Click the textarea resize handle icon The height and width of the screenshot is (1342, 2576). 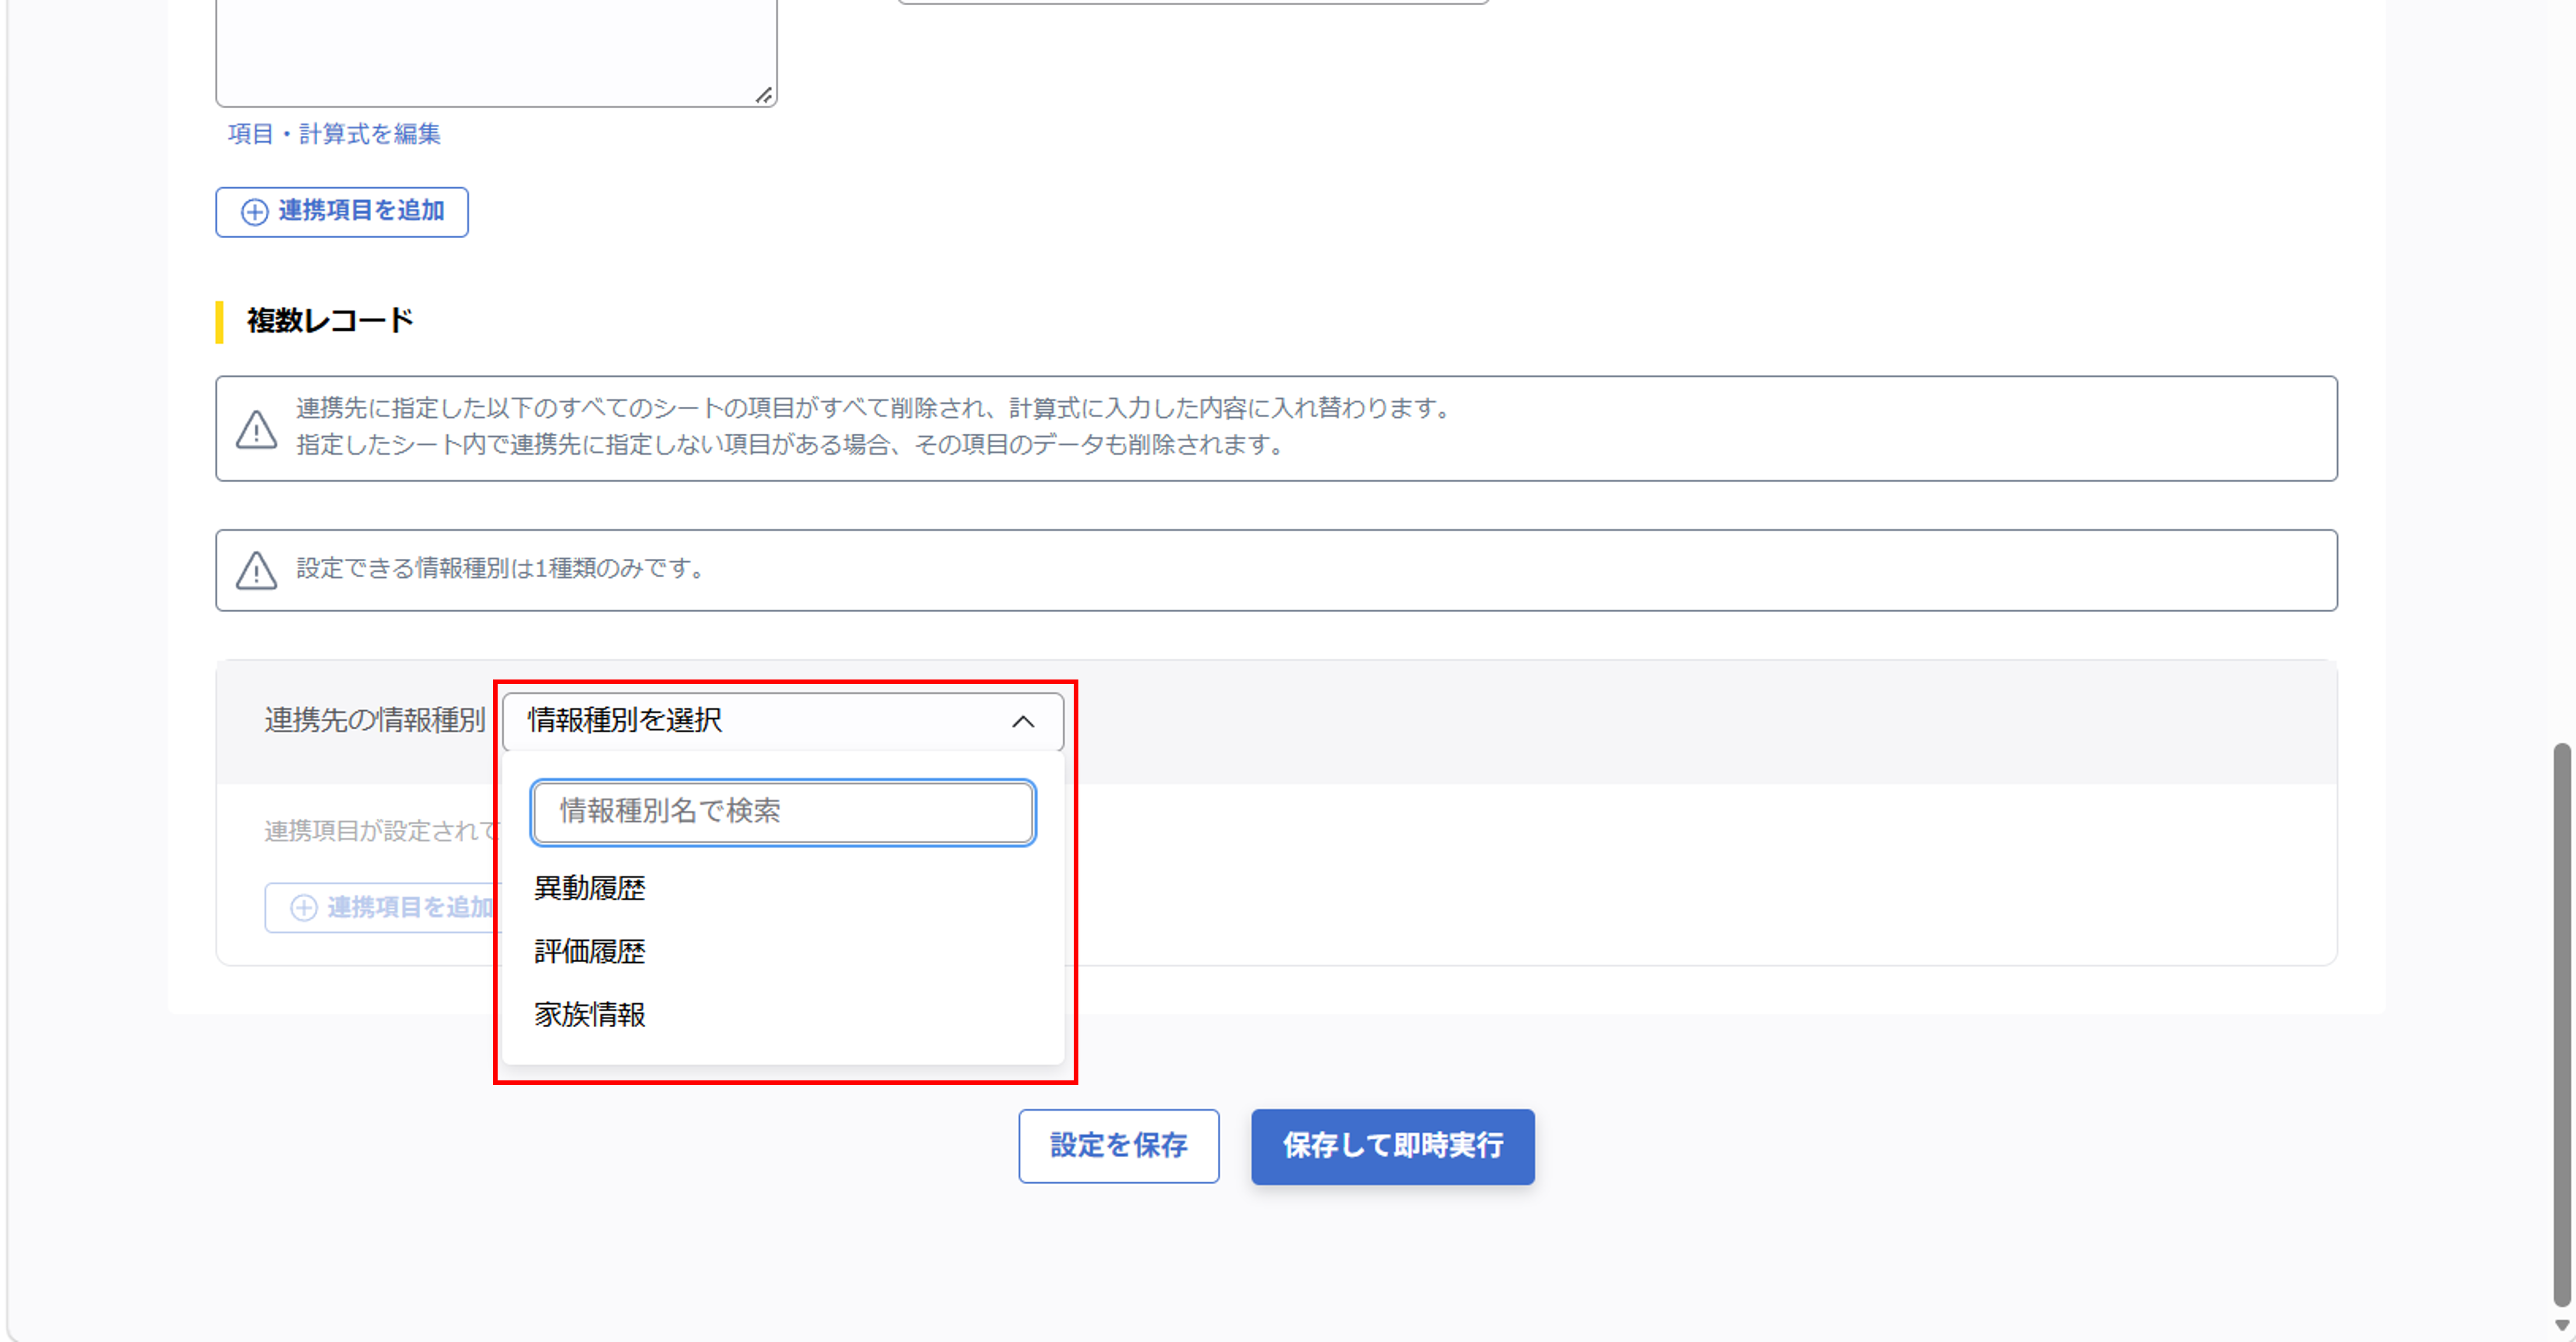(x=764, y=95)
